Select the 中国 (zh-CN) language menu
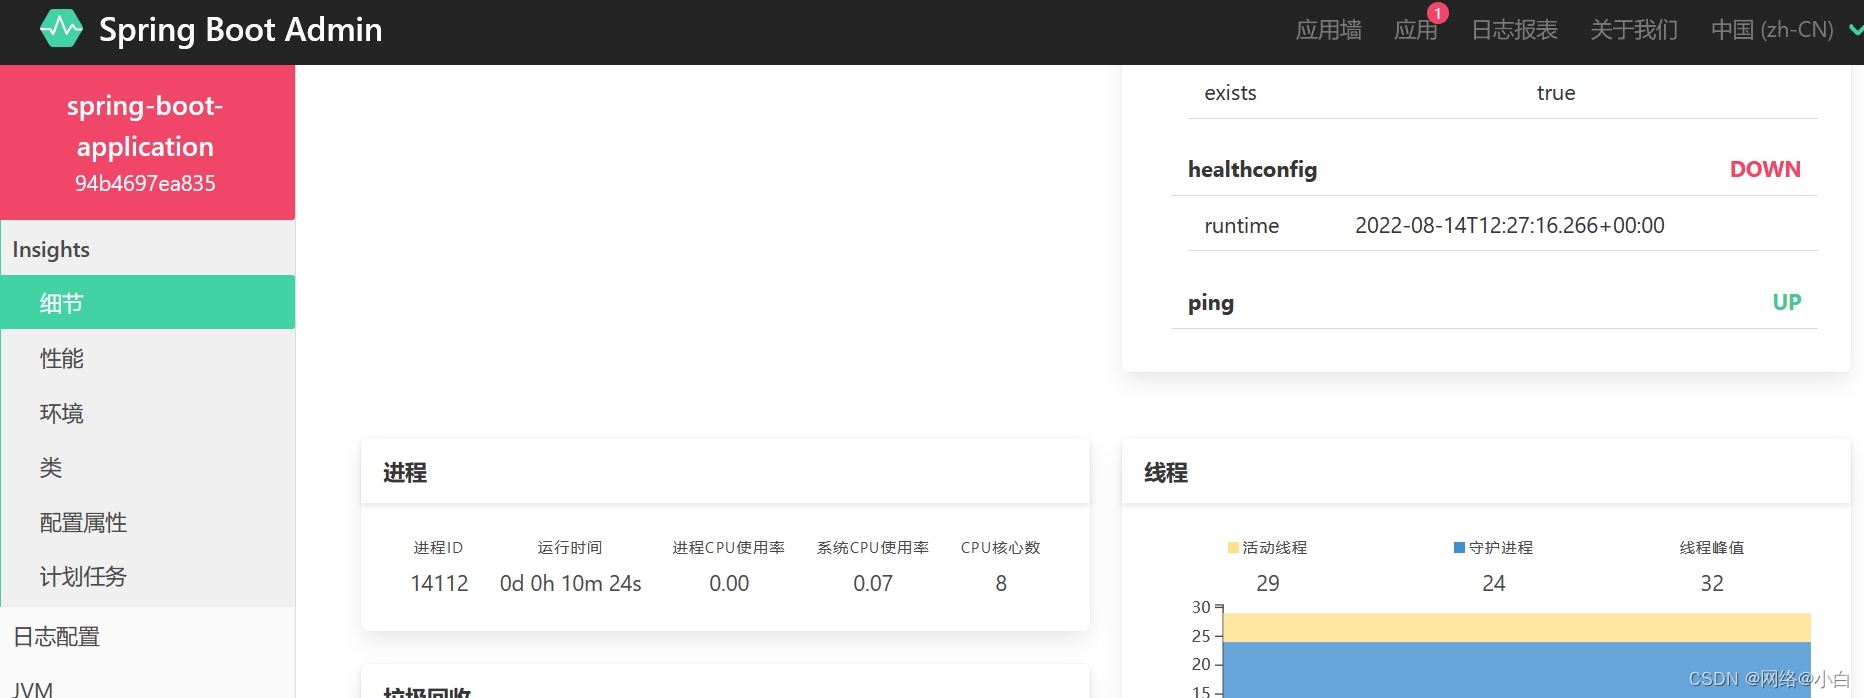1864x698 pixels. click(x=1772, y=30)
